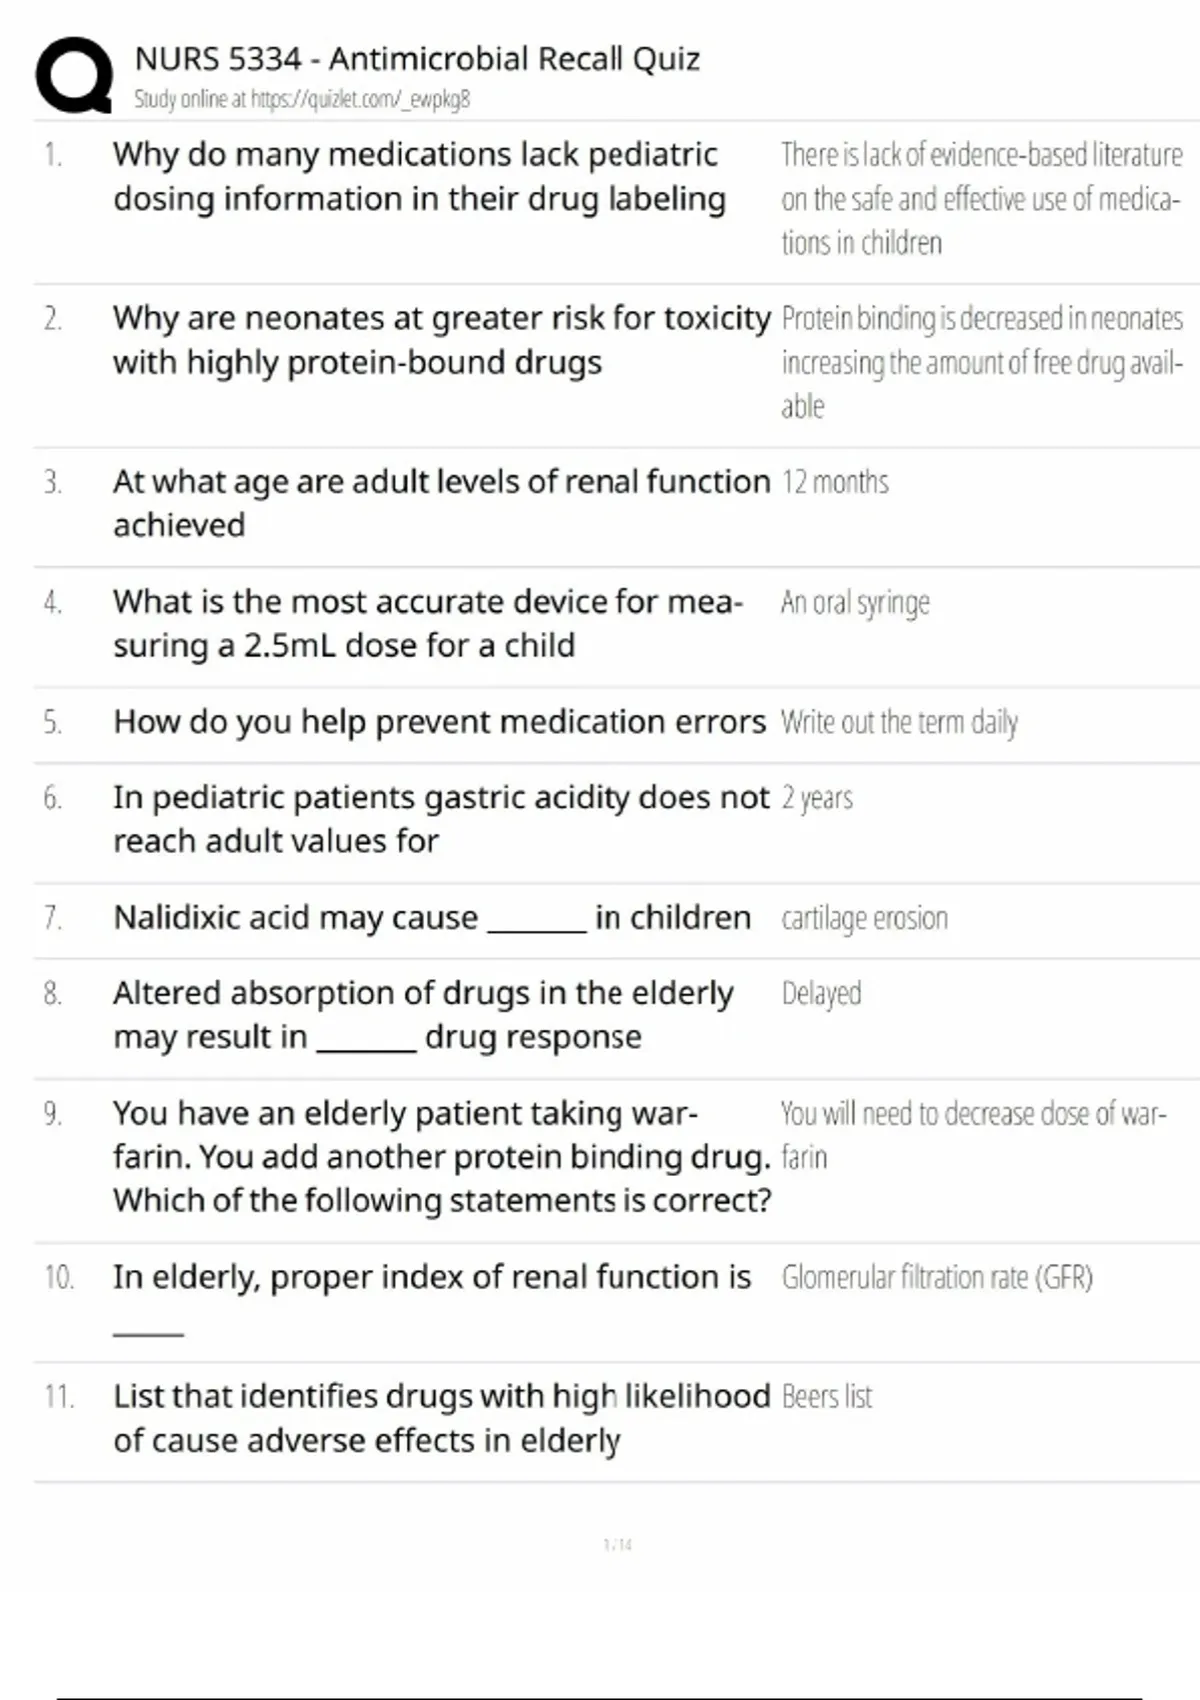Click the page number 1/14 indicator

click(618, 1545)
